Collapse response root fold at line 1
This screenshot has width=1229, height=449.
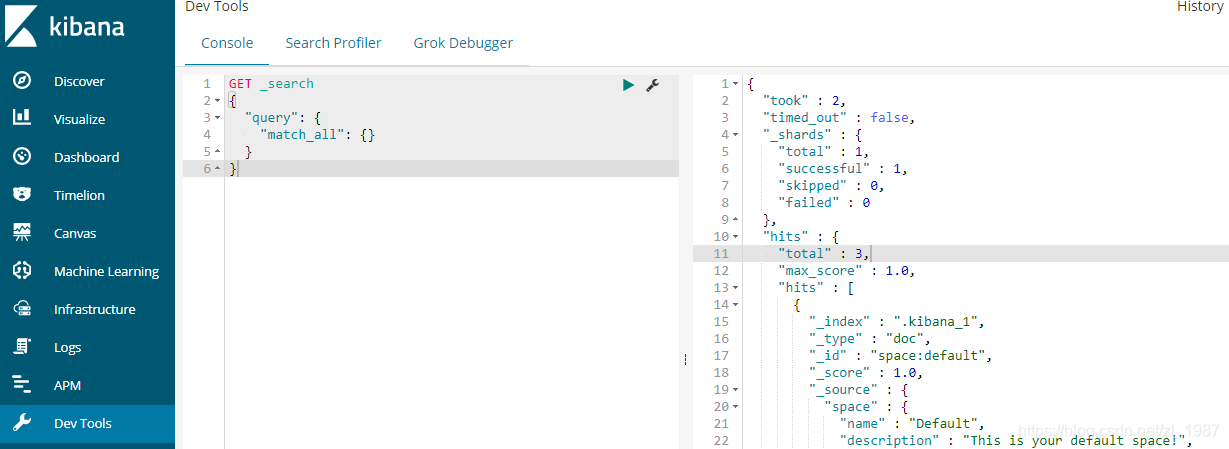tap(735, 84)
